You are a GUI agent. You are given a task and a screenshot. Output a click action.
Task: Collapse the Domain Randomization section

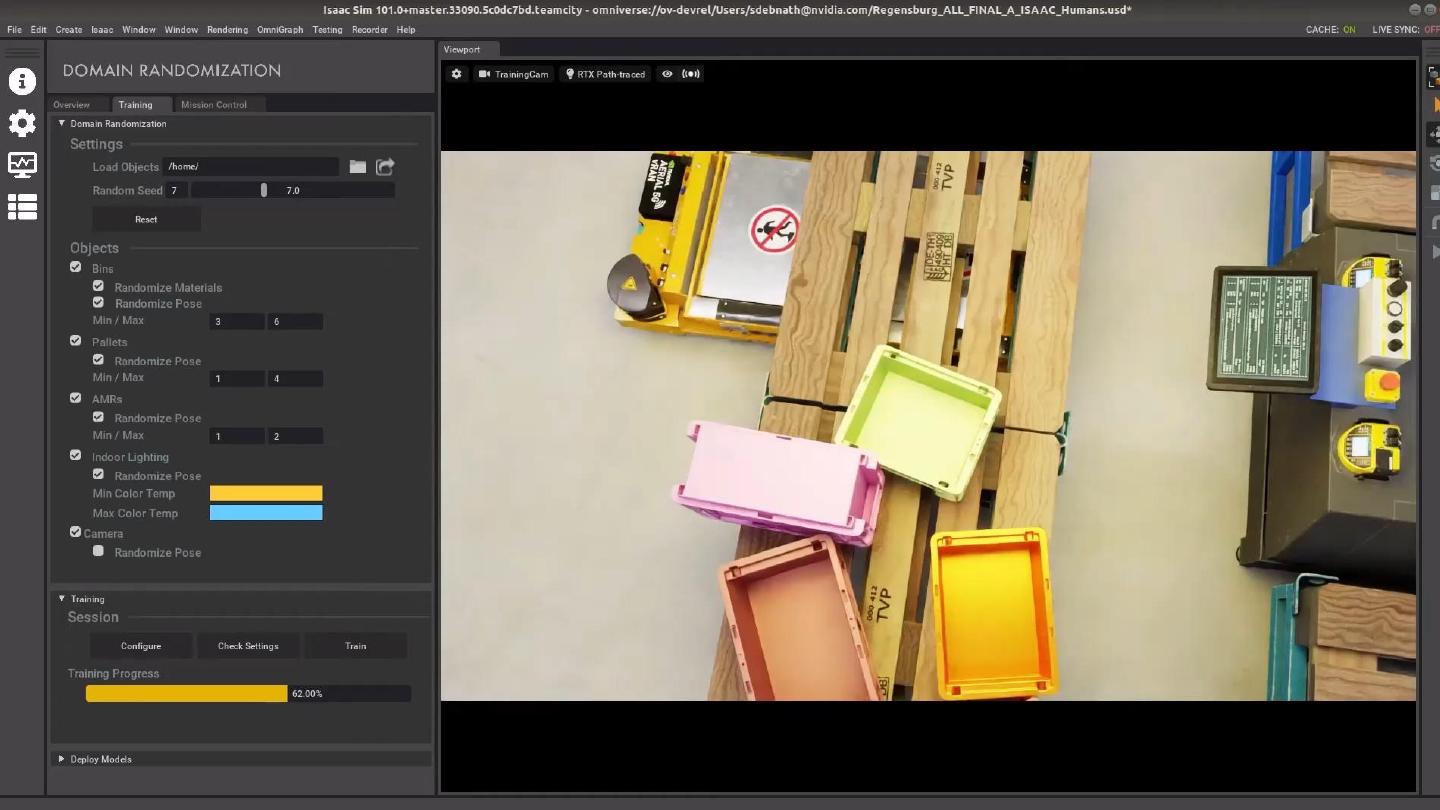click(x=62, y=124)
